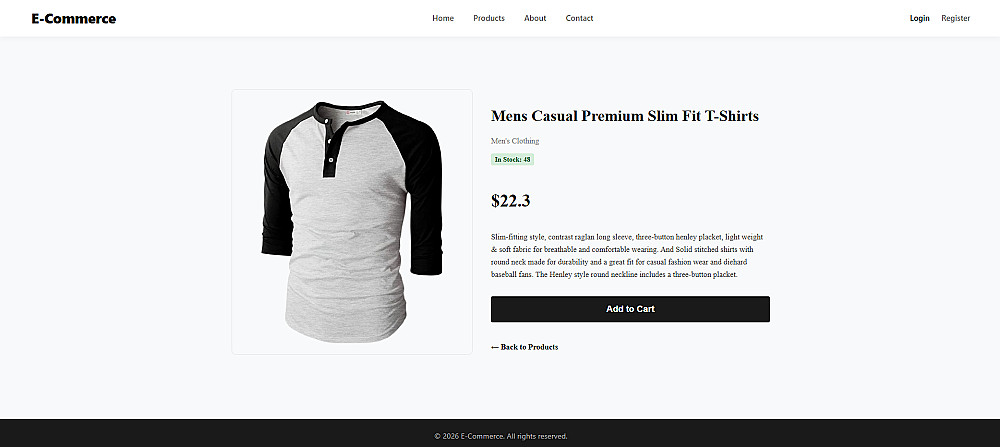
Task: Click the left arrow before Back to Products
Action: [x=495, y=347]
